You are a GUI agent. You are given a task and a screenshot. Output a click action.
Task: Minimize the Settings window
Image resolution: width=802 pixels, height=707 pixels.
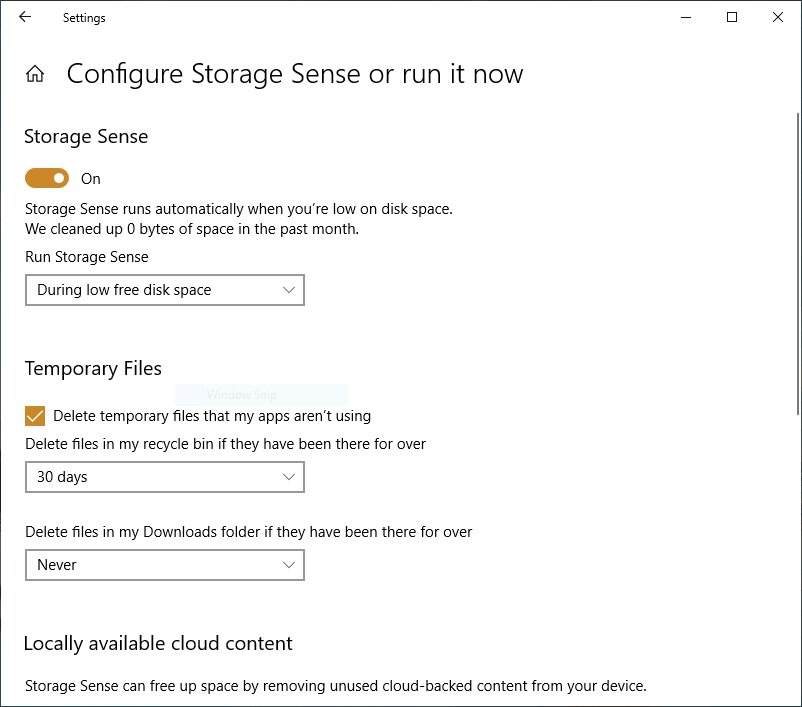[x=686, y=17]
